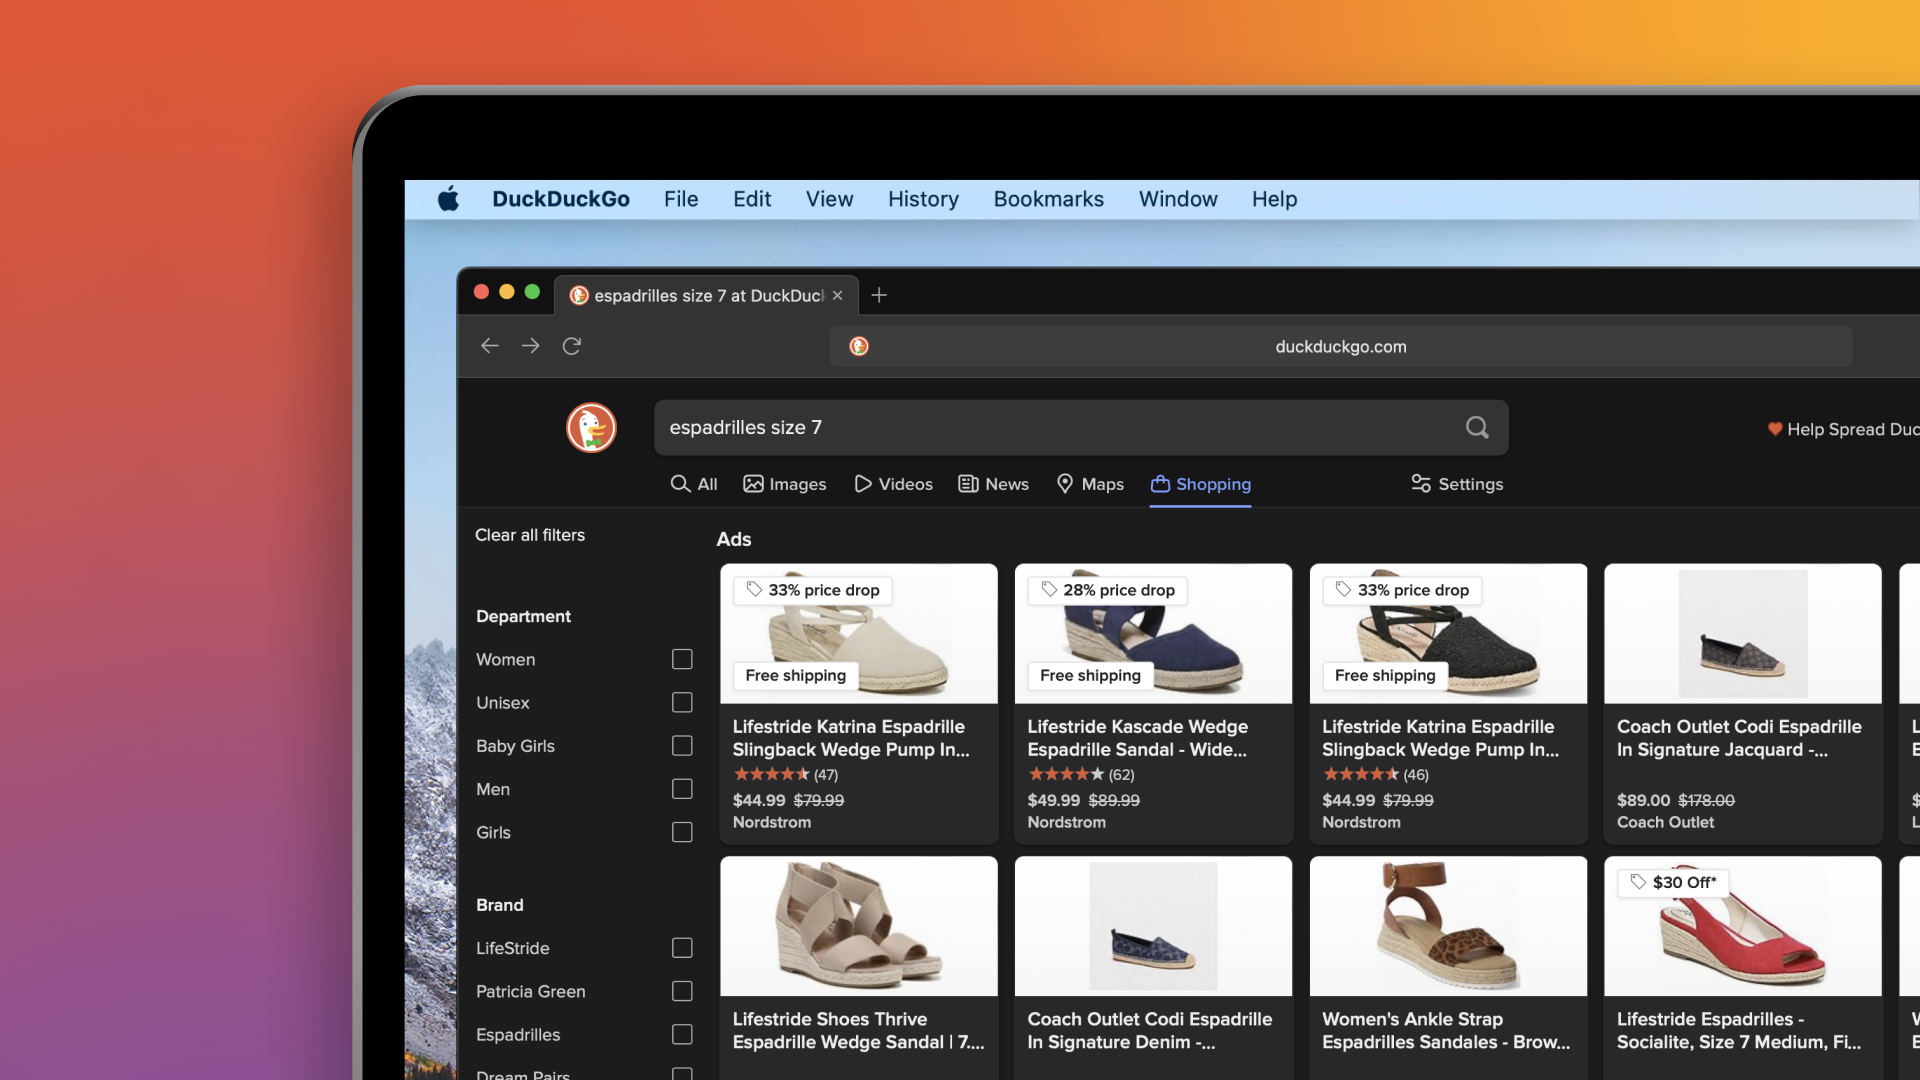Click the settings sliders icon
Viewport: 1920px width, 1080px height.
click(x=1421, y=484)
